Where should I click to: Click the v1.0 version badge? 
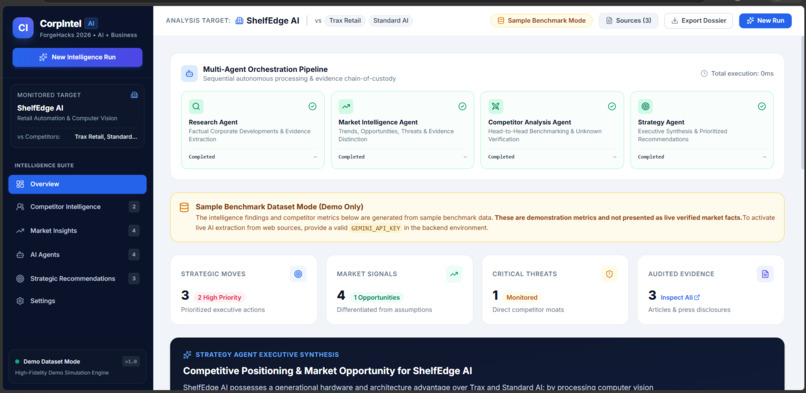[131, 362]
